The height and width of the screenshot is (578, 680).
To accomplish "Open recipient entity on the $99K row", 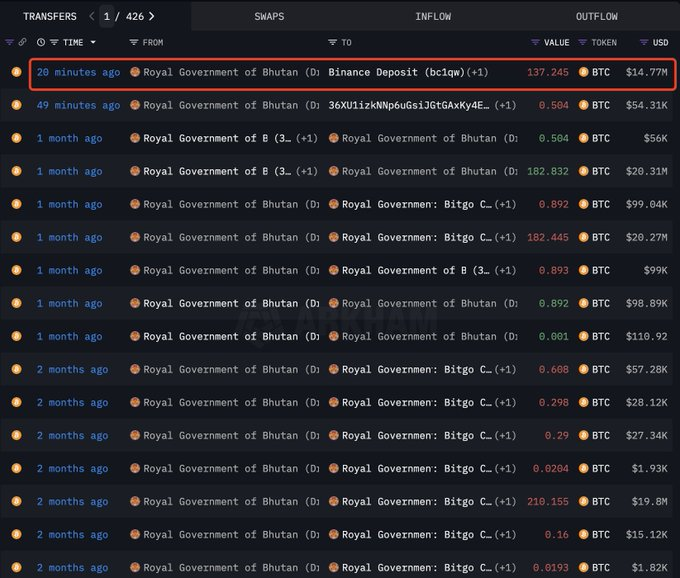I will pos(409,270).
